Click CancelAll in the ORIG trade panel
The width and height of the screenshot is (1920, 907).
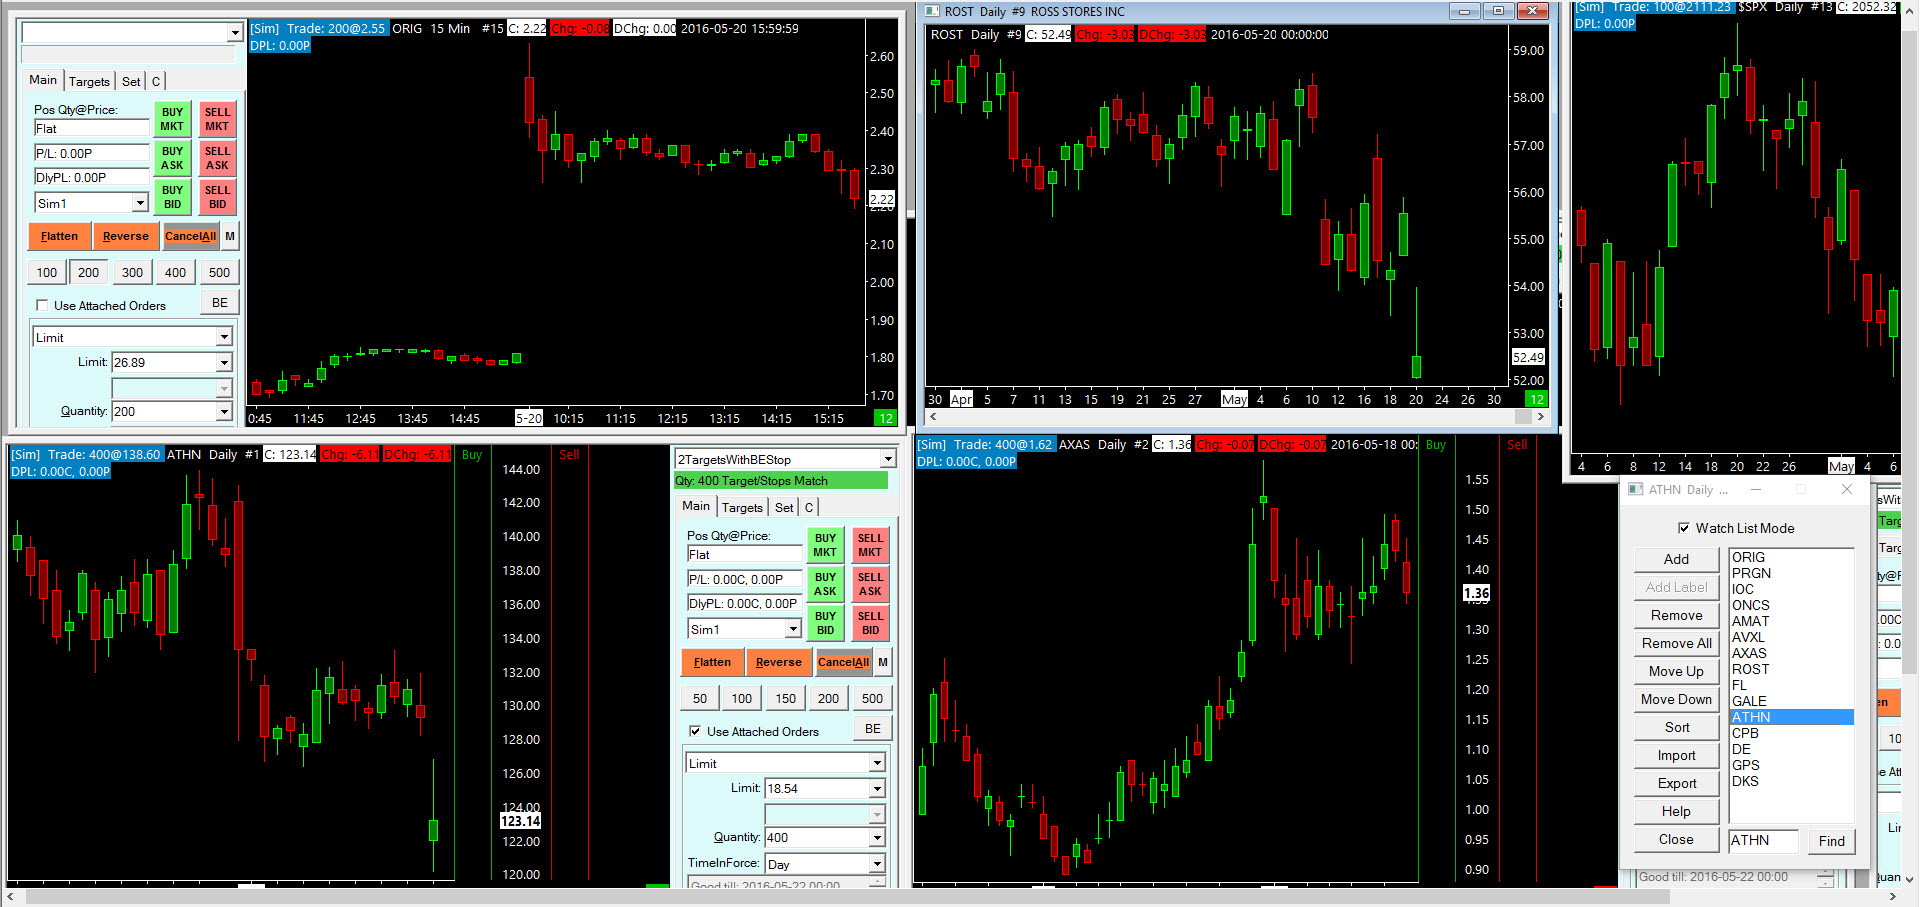(x=190, y=236)
